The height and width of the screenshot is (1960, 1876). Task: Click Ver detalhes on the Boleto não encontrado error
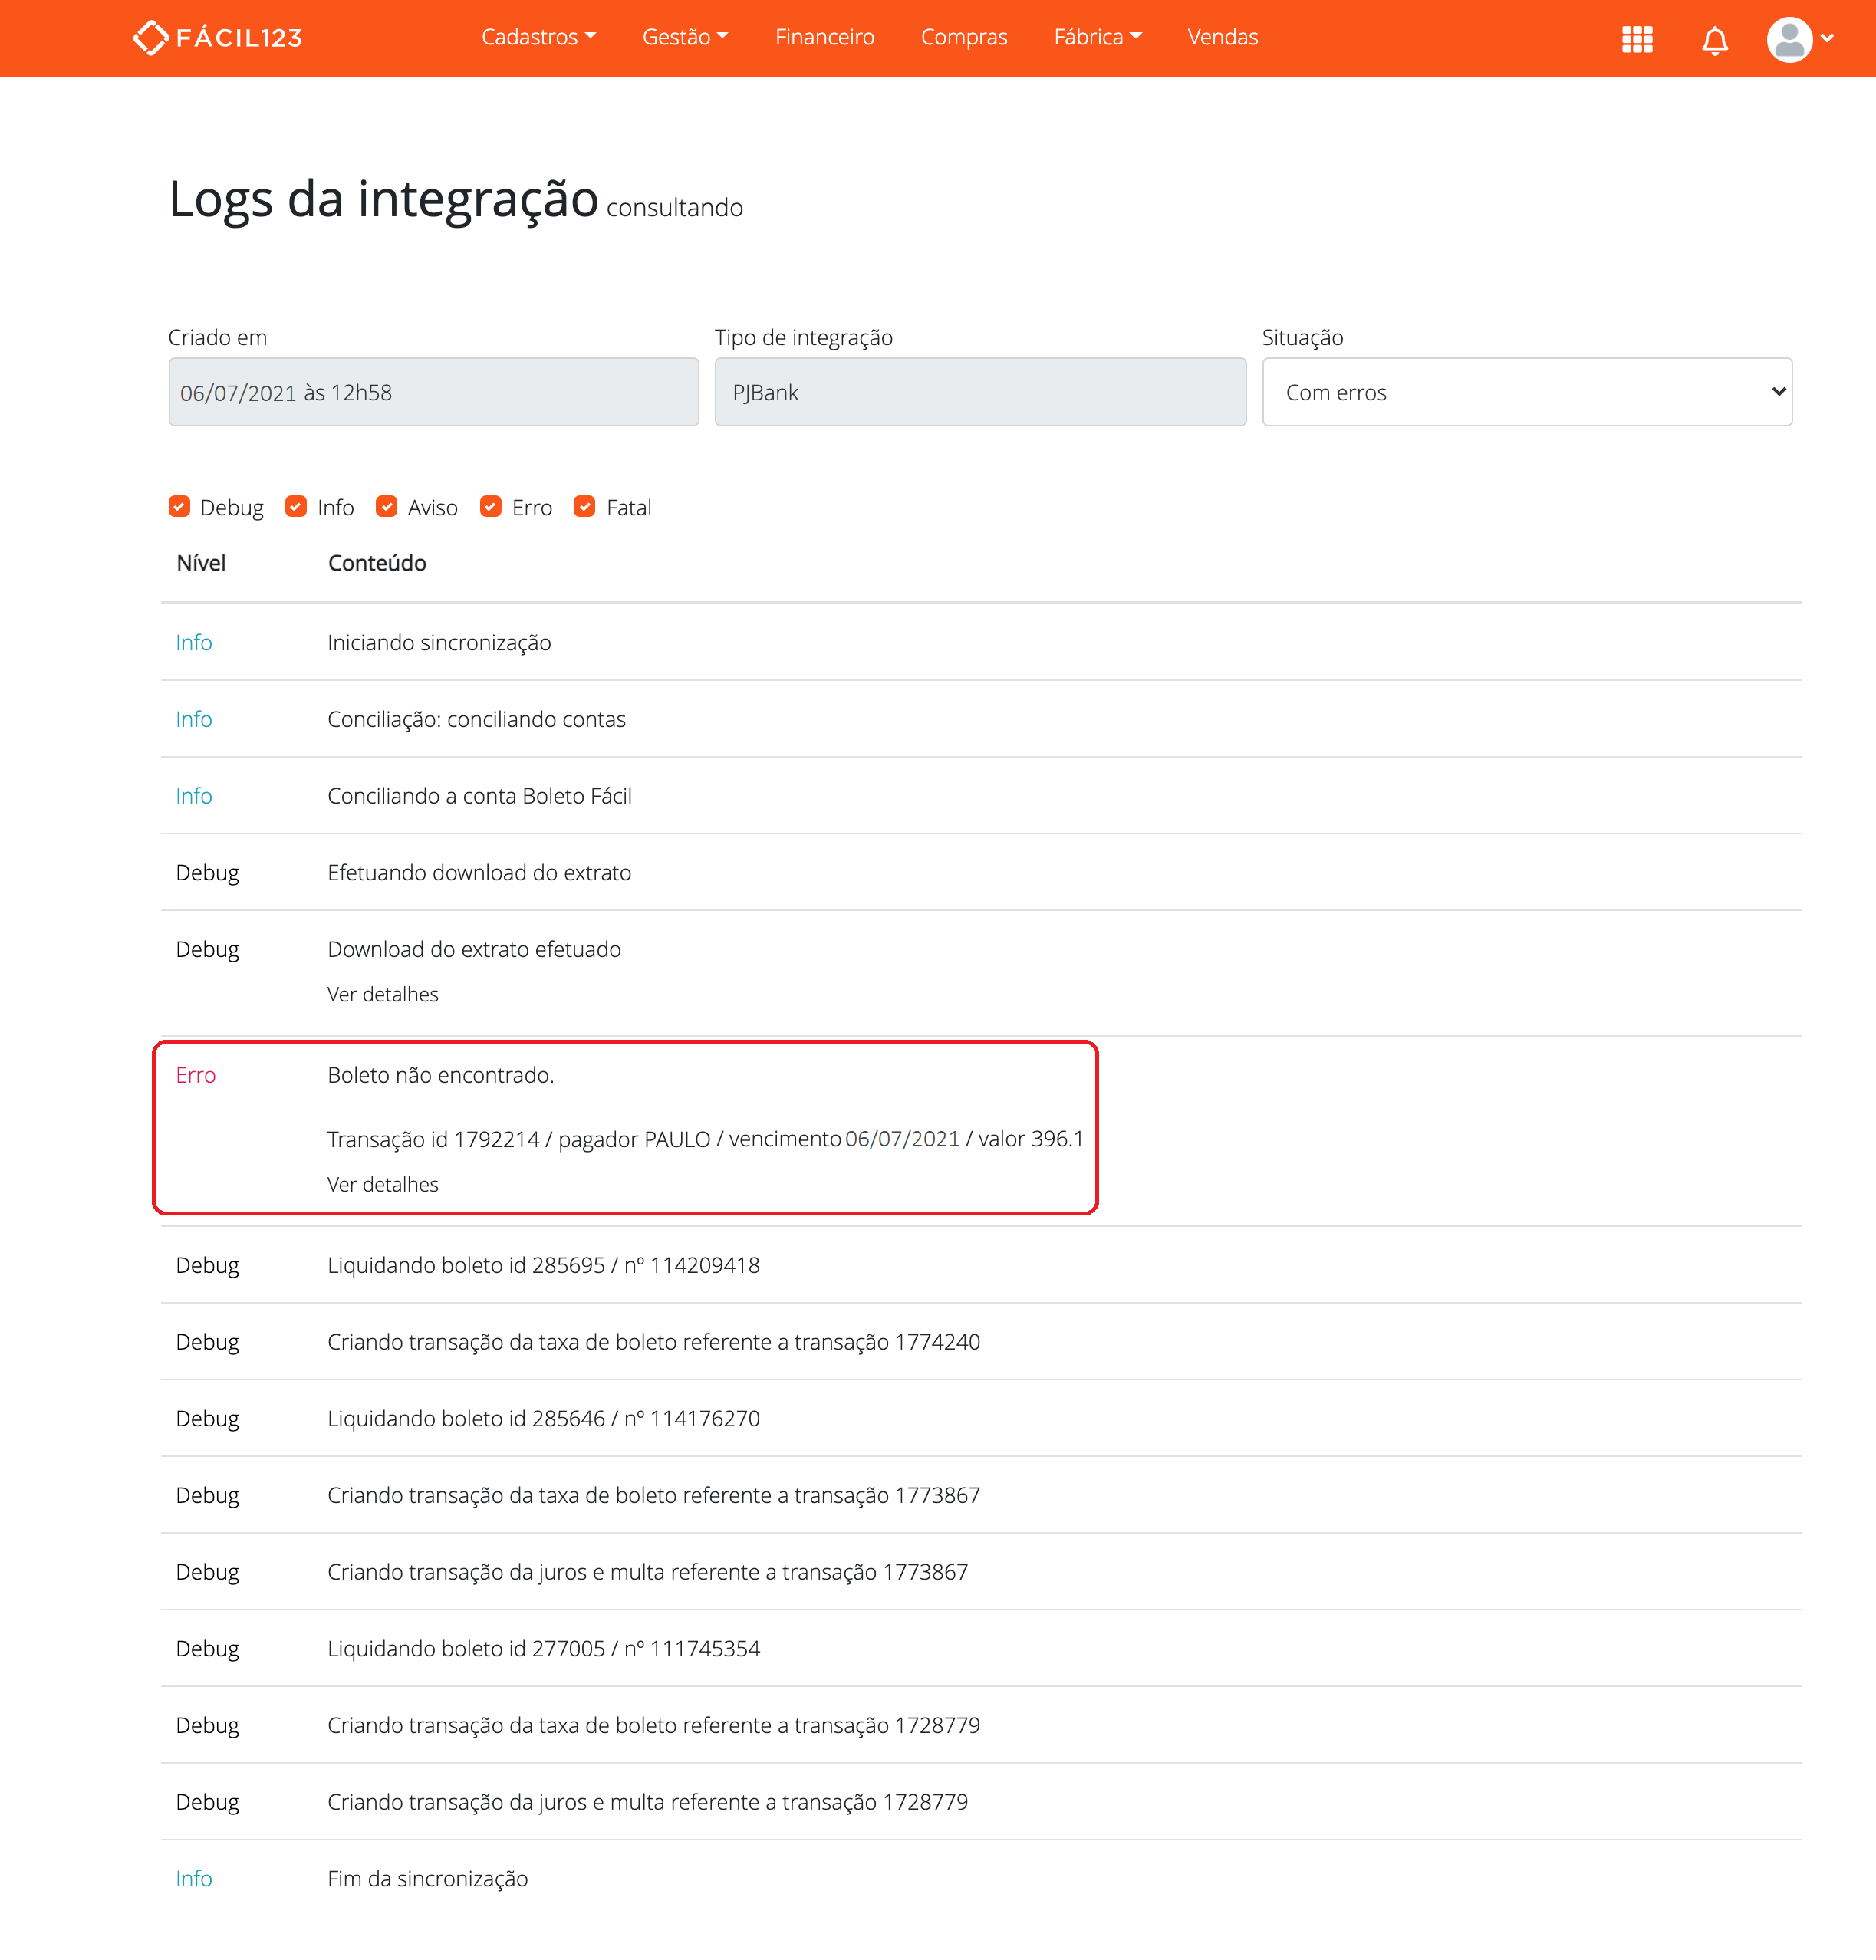tap(382, 1184)
